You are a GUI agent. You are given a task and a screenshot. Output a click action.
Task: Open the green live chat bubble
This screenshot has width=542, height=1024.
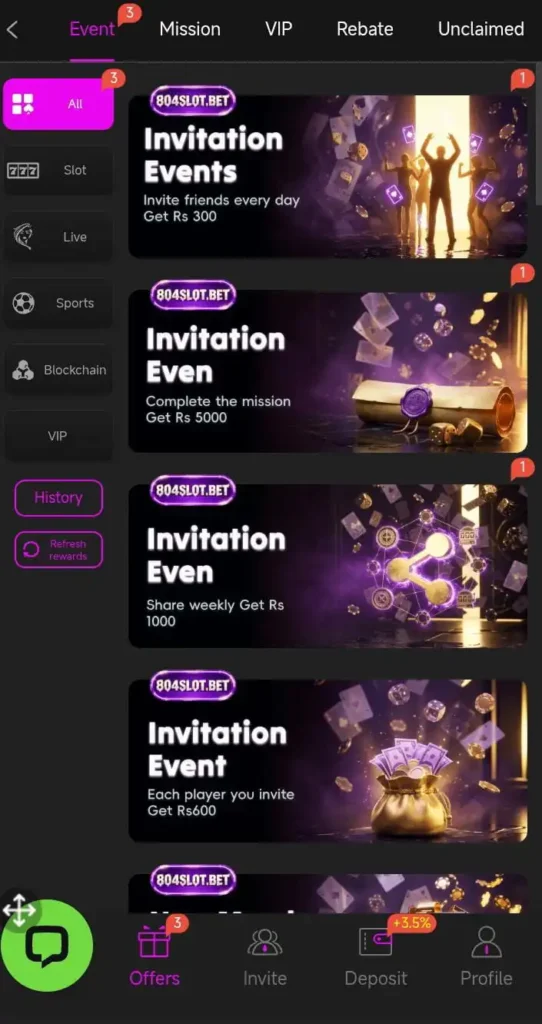pos(47,945)
